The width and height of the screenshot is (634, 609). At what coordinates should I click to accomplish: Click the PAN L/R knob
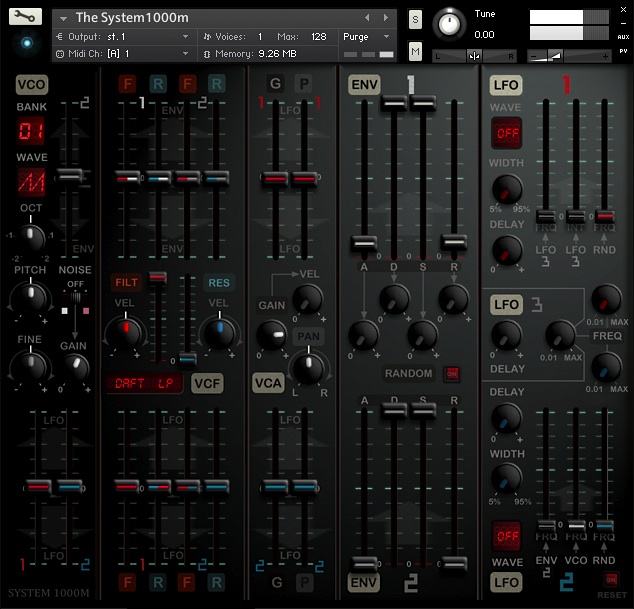pyautogui.click(x=309, y=368)
